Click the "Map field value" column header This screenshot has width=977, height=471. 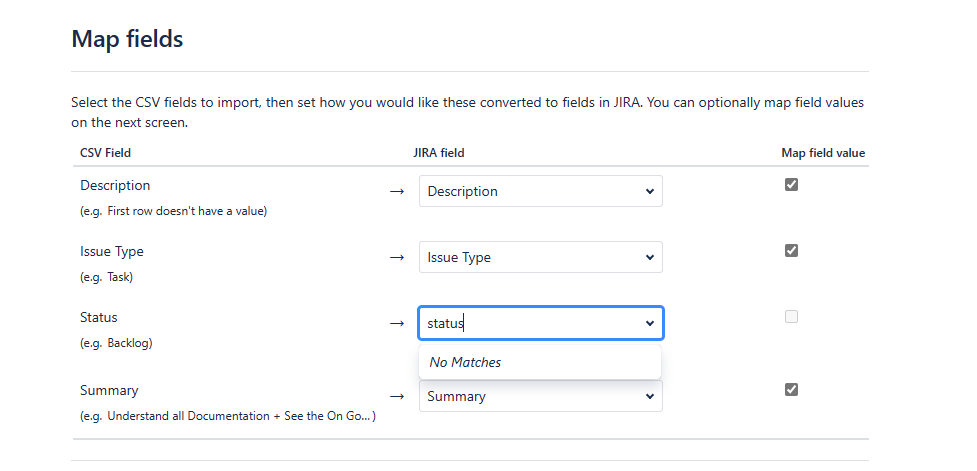pyautogui.click(x=823, y=153)
